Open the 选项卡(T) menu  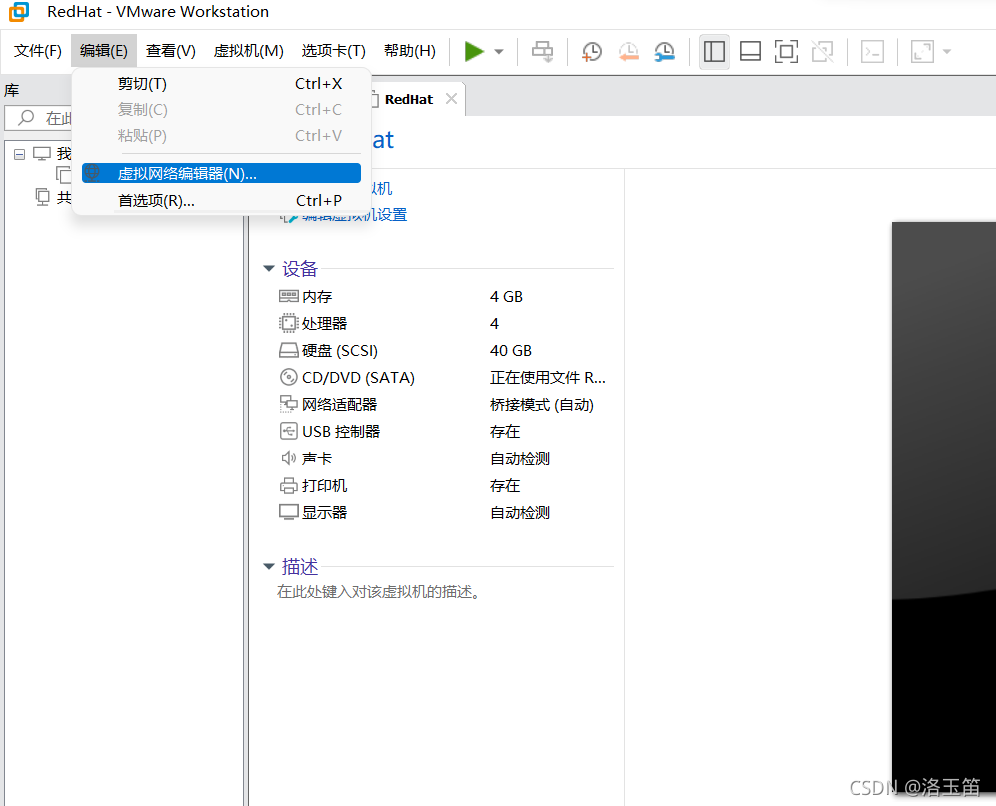pyautogui.click(x=333, y=51)
